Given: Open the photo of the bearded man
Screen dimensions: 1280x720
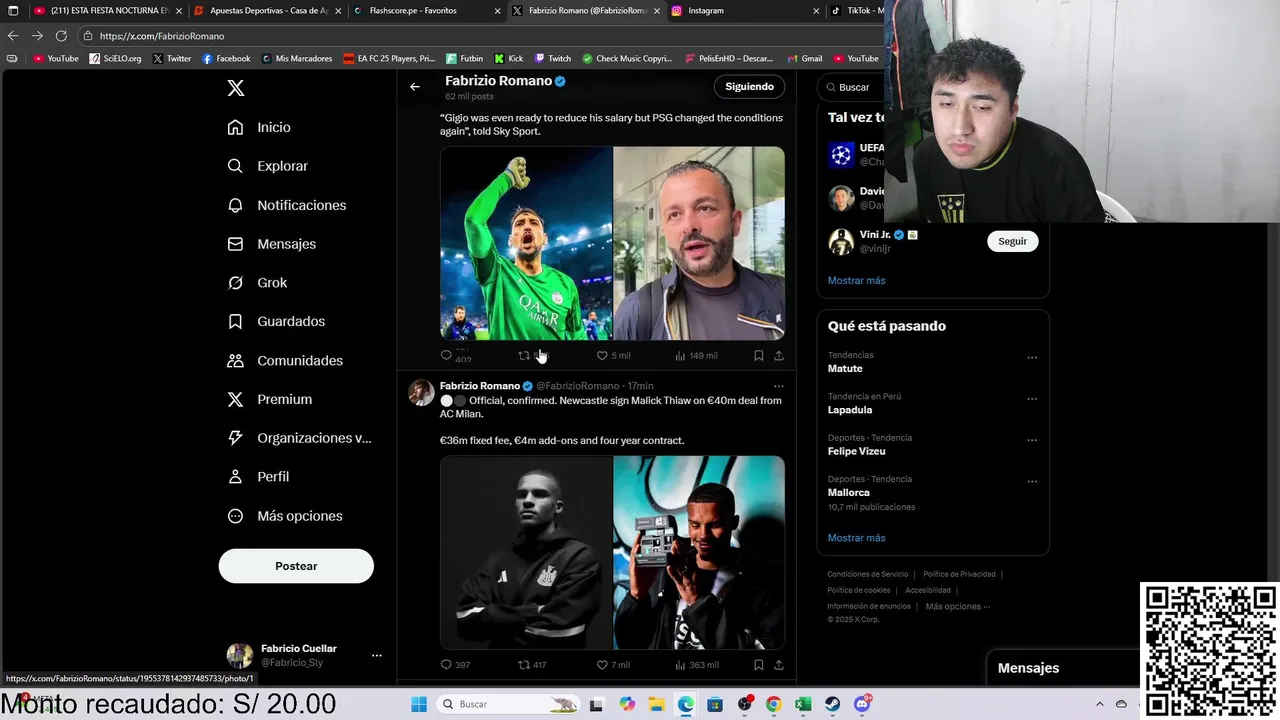Looking at the screenshot, I should pos(699,243).
